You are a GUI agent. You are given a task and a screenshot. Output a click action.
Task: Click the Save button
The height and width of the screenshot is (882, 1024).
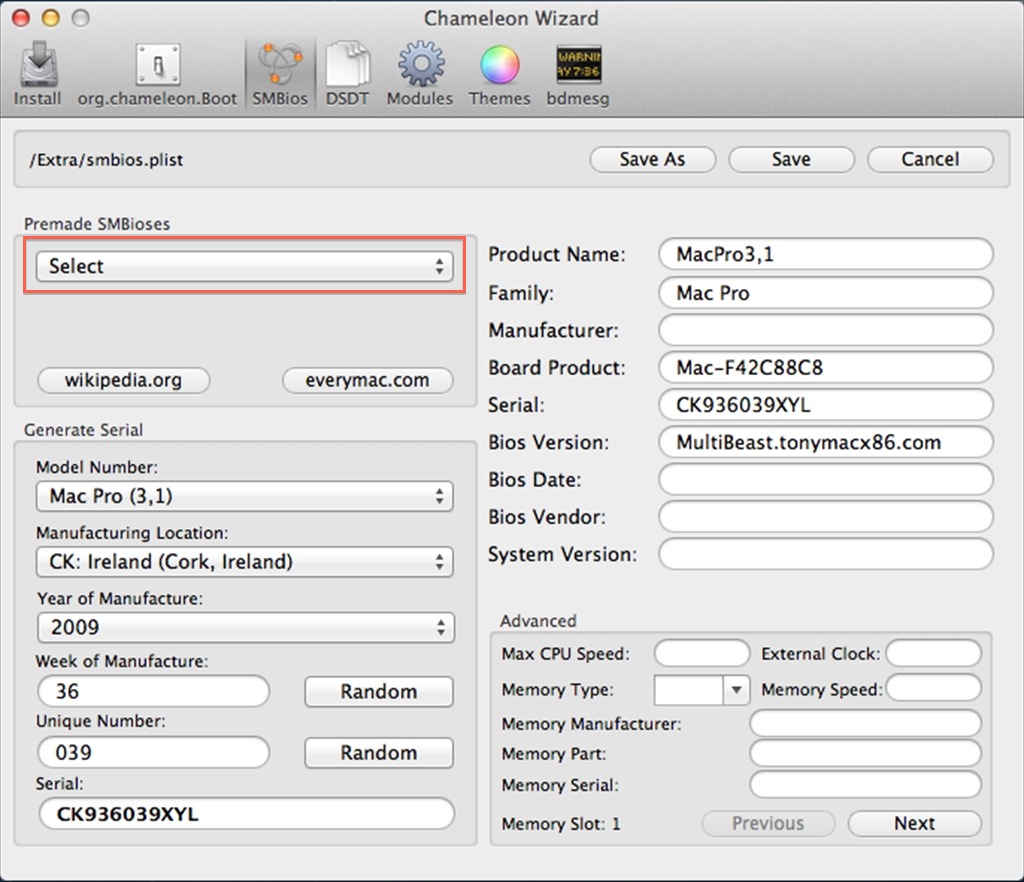tap(792, 159)
